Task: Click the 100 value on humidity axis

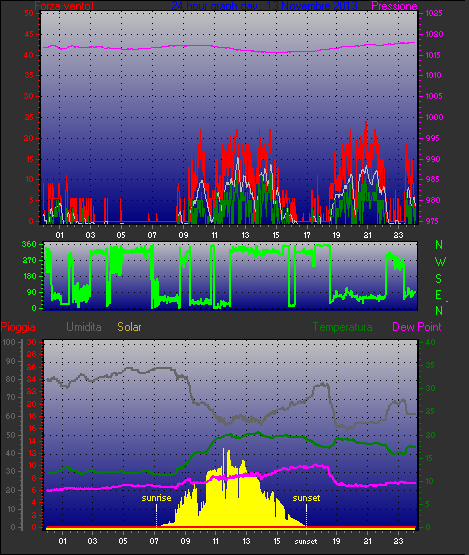Action: pos(9,342)
